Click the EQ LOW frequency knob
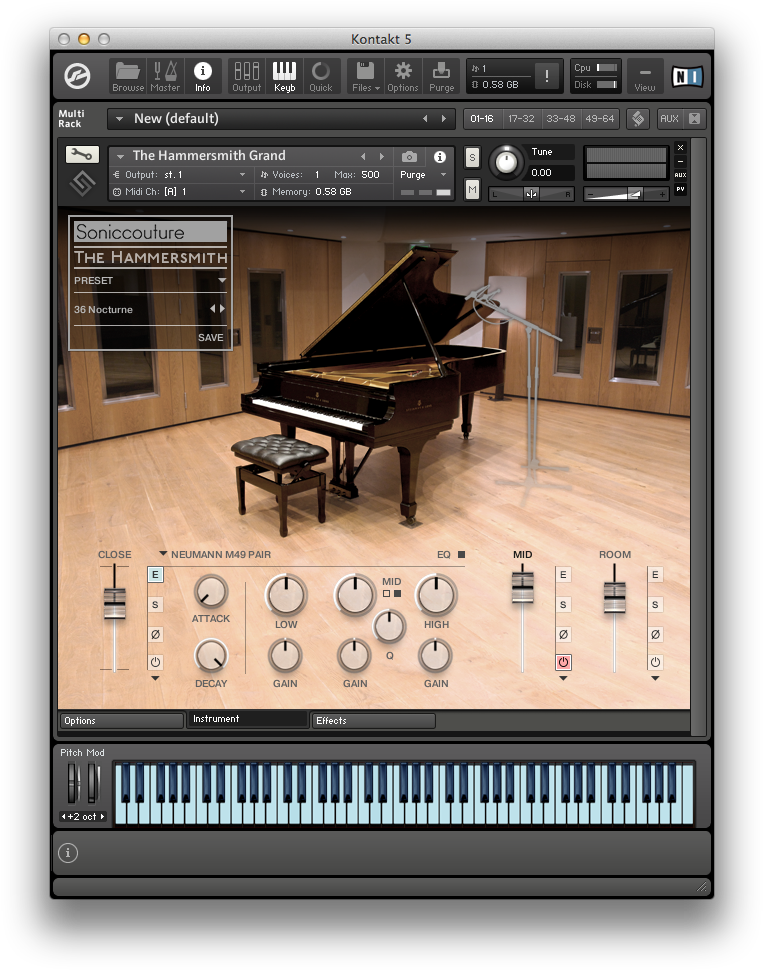 point(286,594)
